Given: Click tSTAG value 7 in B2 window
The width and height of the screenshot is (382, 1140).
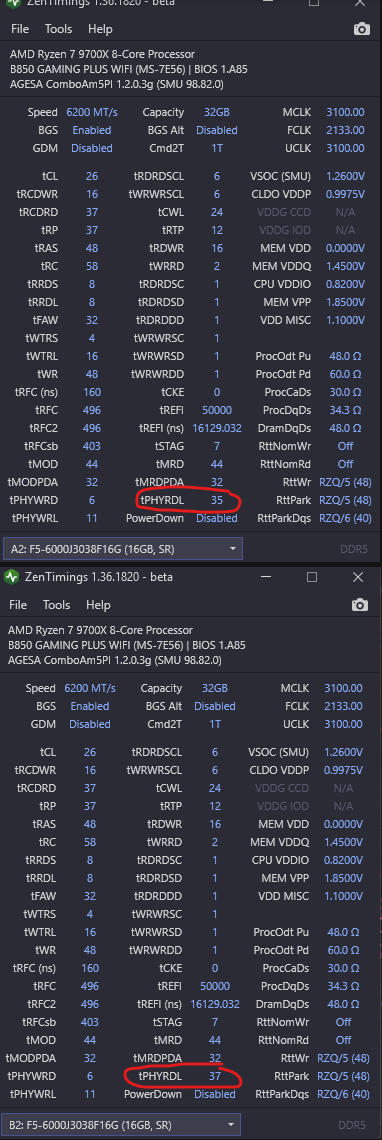Looking at the screenshot, I should (x=215, y=1021).
